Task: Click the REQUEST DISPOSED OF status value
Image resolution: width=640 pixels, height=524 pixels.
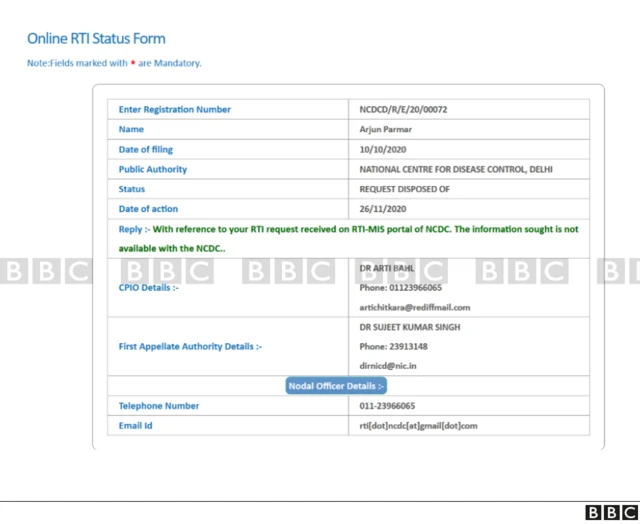Action: click(x=404, y=189)
